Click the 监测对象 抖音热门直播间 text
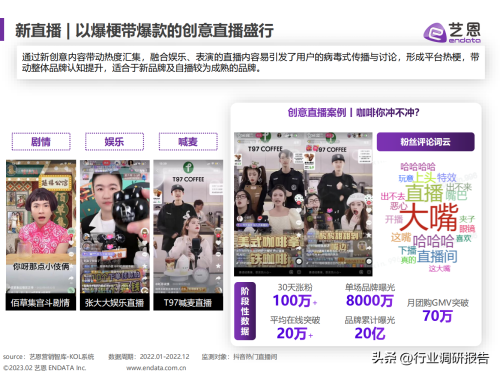Image resolution: width=500 pixels, height=375 pixels. click(x=239, y=357)
